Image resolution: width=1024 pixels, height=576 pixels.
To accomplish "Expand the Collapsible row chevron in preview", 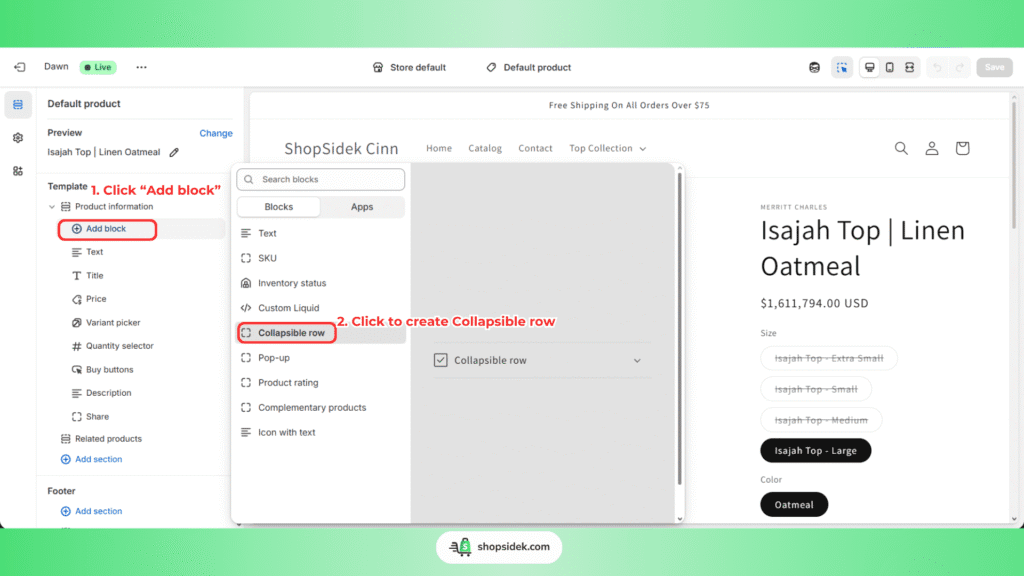I will (x=637, y=361).
